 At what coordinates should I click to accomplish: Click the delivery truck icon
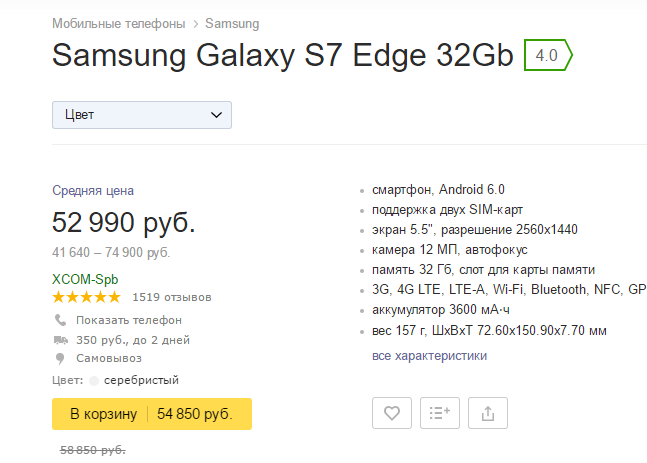61,340
